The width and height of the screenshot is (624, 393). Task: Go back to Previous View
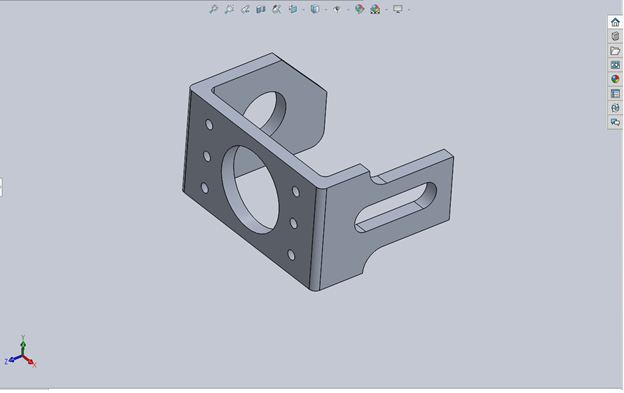pyautogui.click(x=245, y=9)
